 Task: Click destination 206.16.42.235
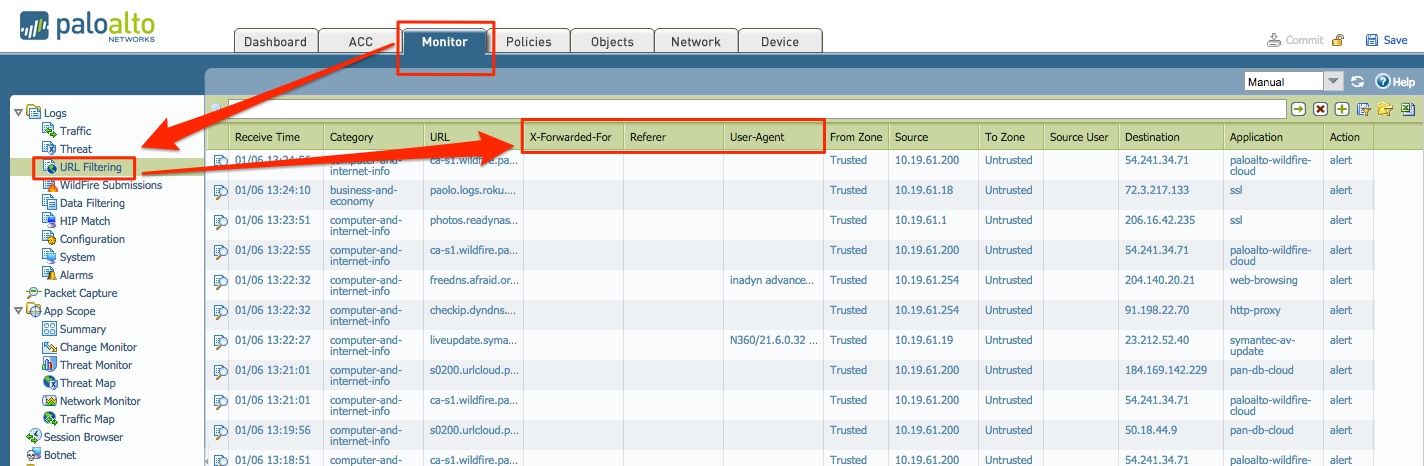(1161, 220)
